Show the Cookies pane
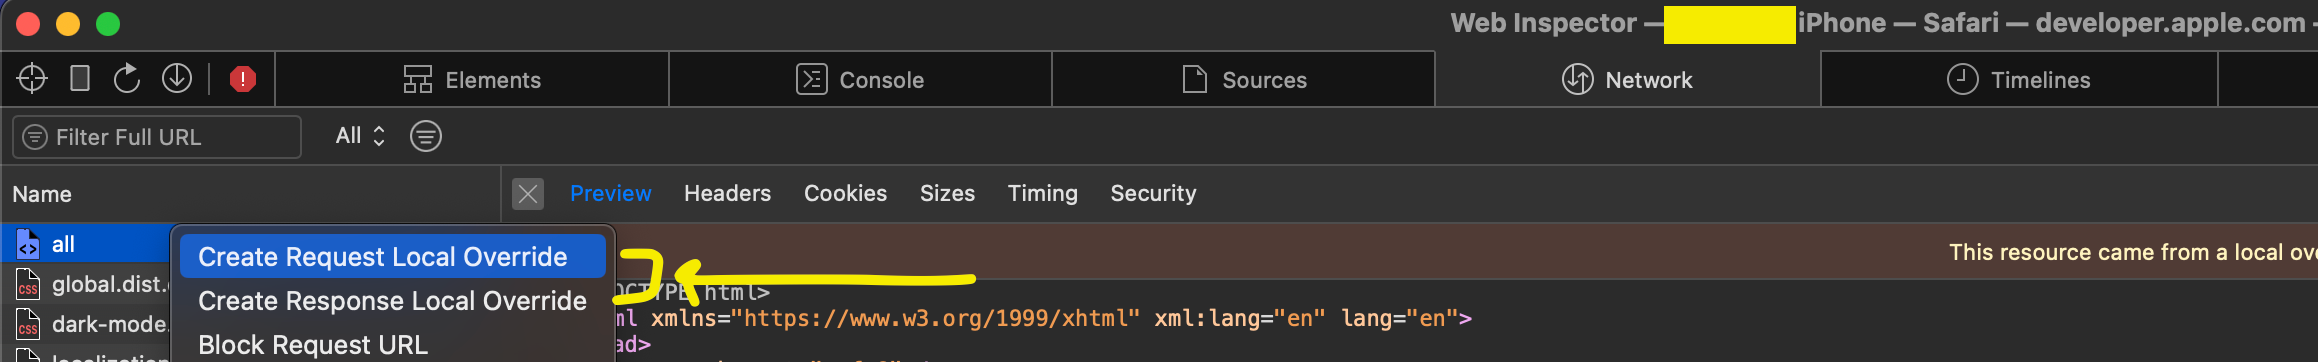 click(845, 193)
